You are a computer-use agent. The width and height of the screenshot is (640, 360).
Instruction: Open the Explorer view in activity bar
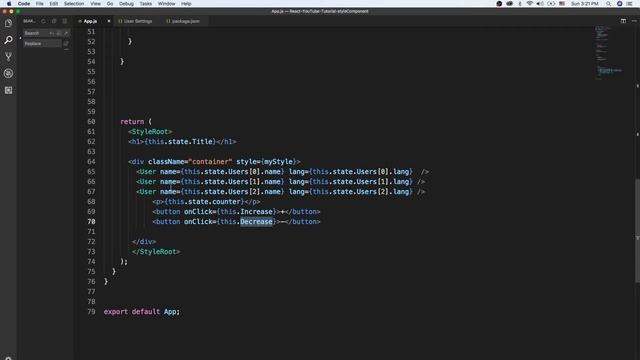8,23
